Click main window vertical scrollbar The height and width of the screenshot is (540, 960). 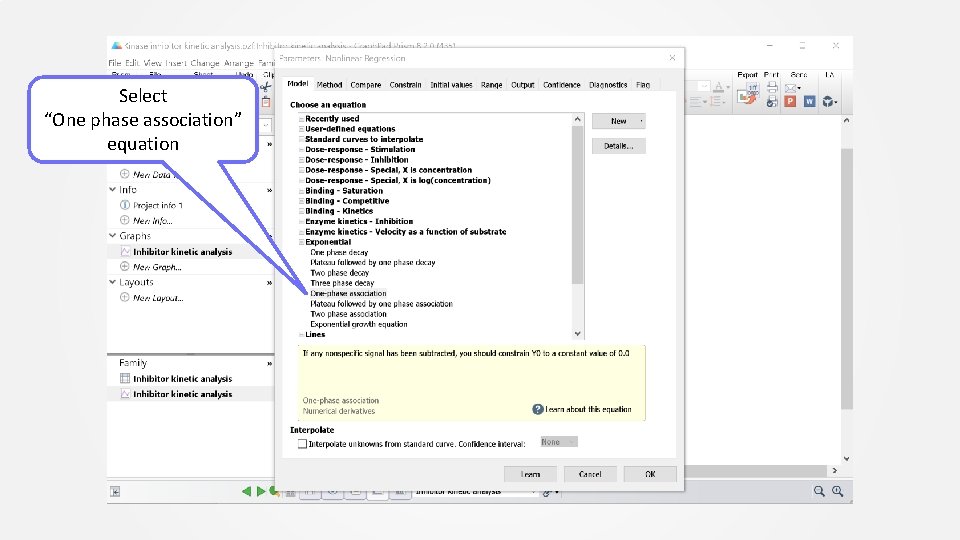[846, 279]
